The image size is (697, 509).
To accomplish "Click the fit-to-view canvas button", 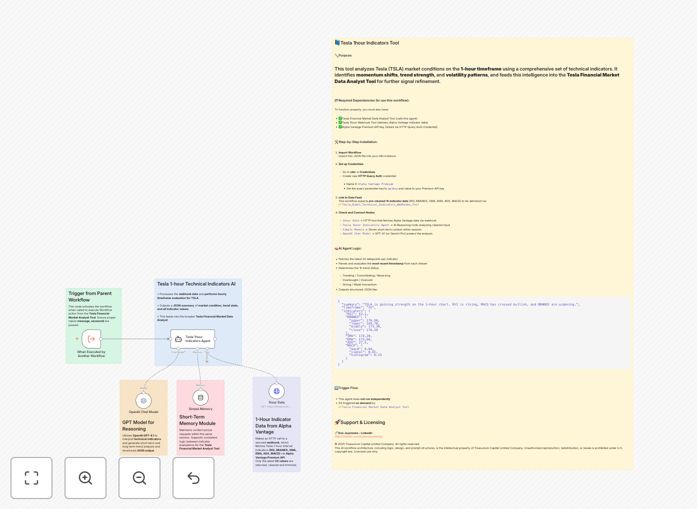I will (x=32, y=478).
